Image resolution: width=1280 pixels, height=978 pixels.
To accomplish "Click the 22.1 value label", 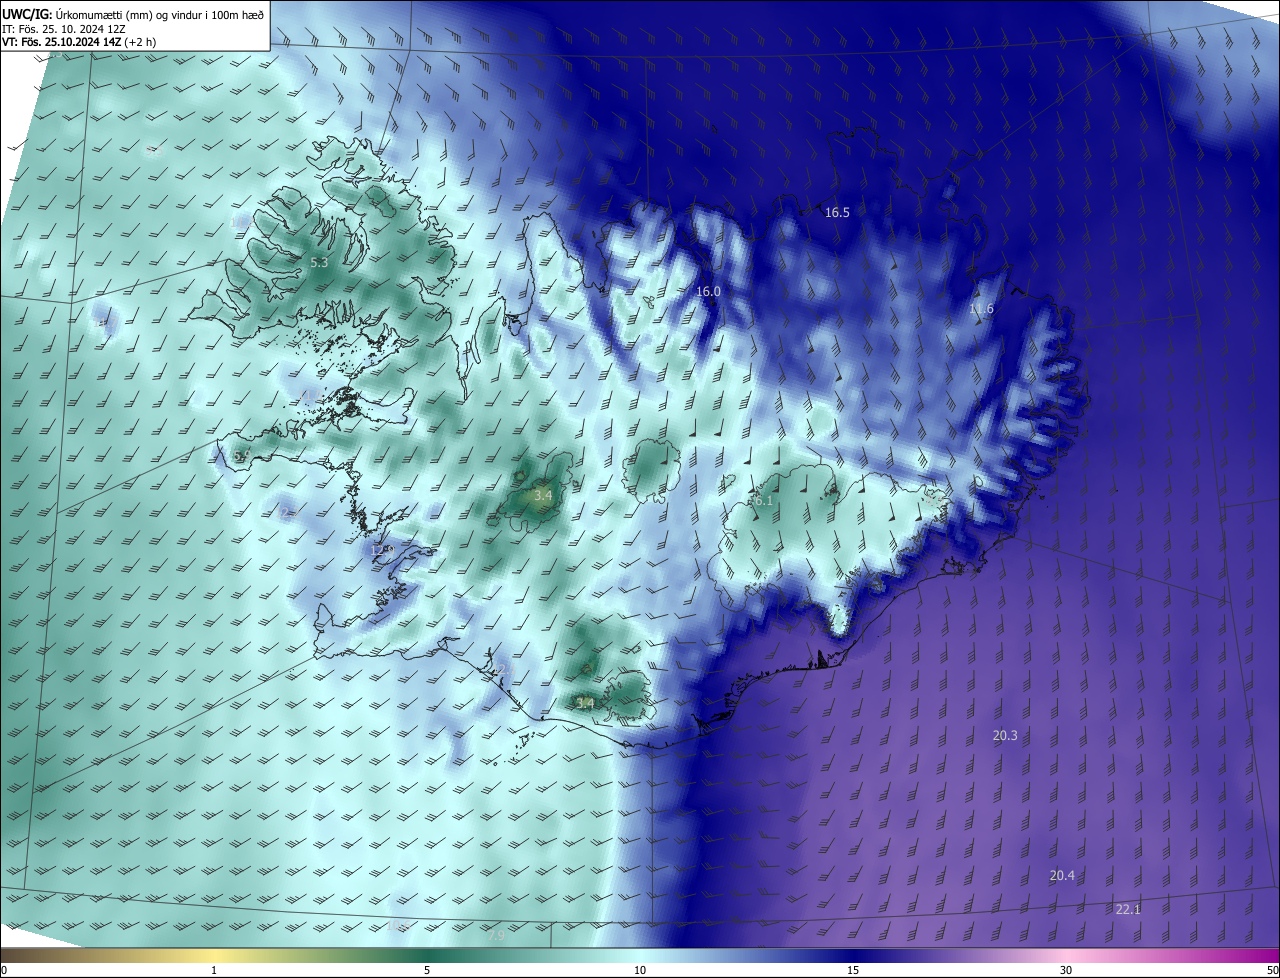I will (1128, 909).
